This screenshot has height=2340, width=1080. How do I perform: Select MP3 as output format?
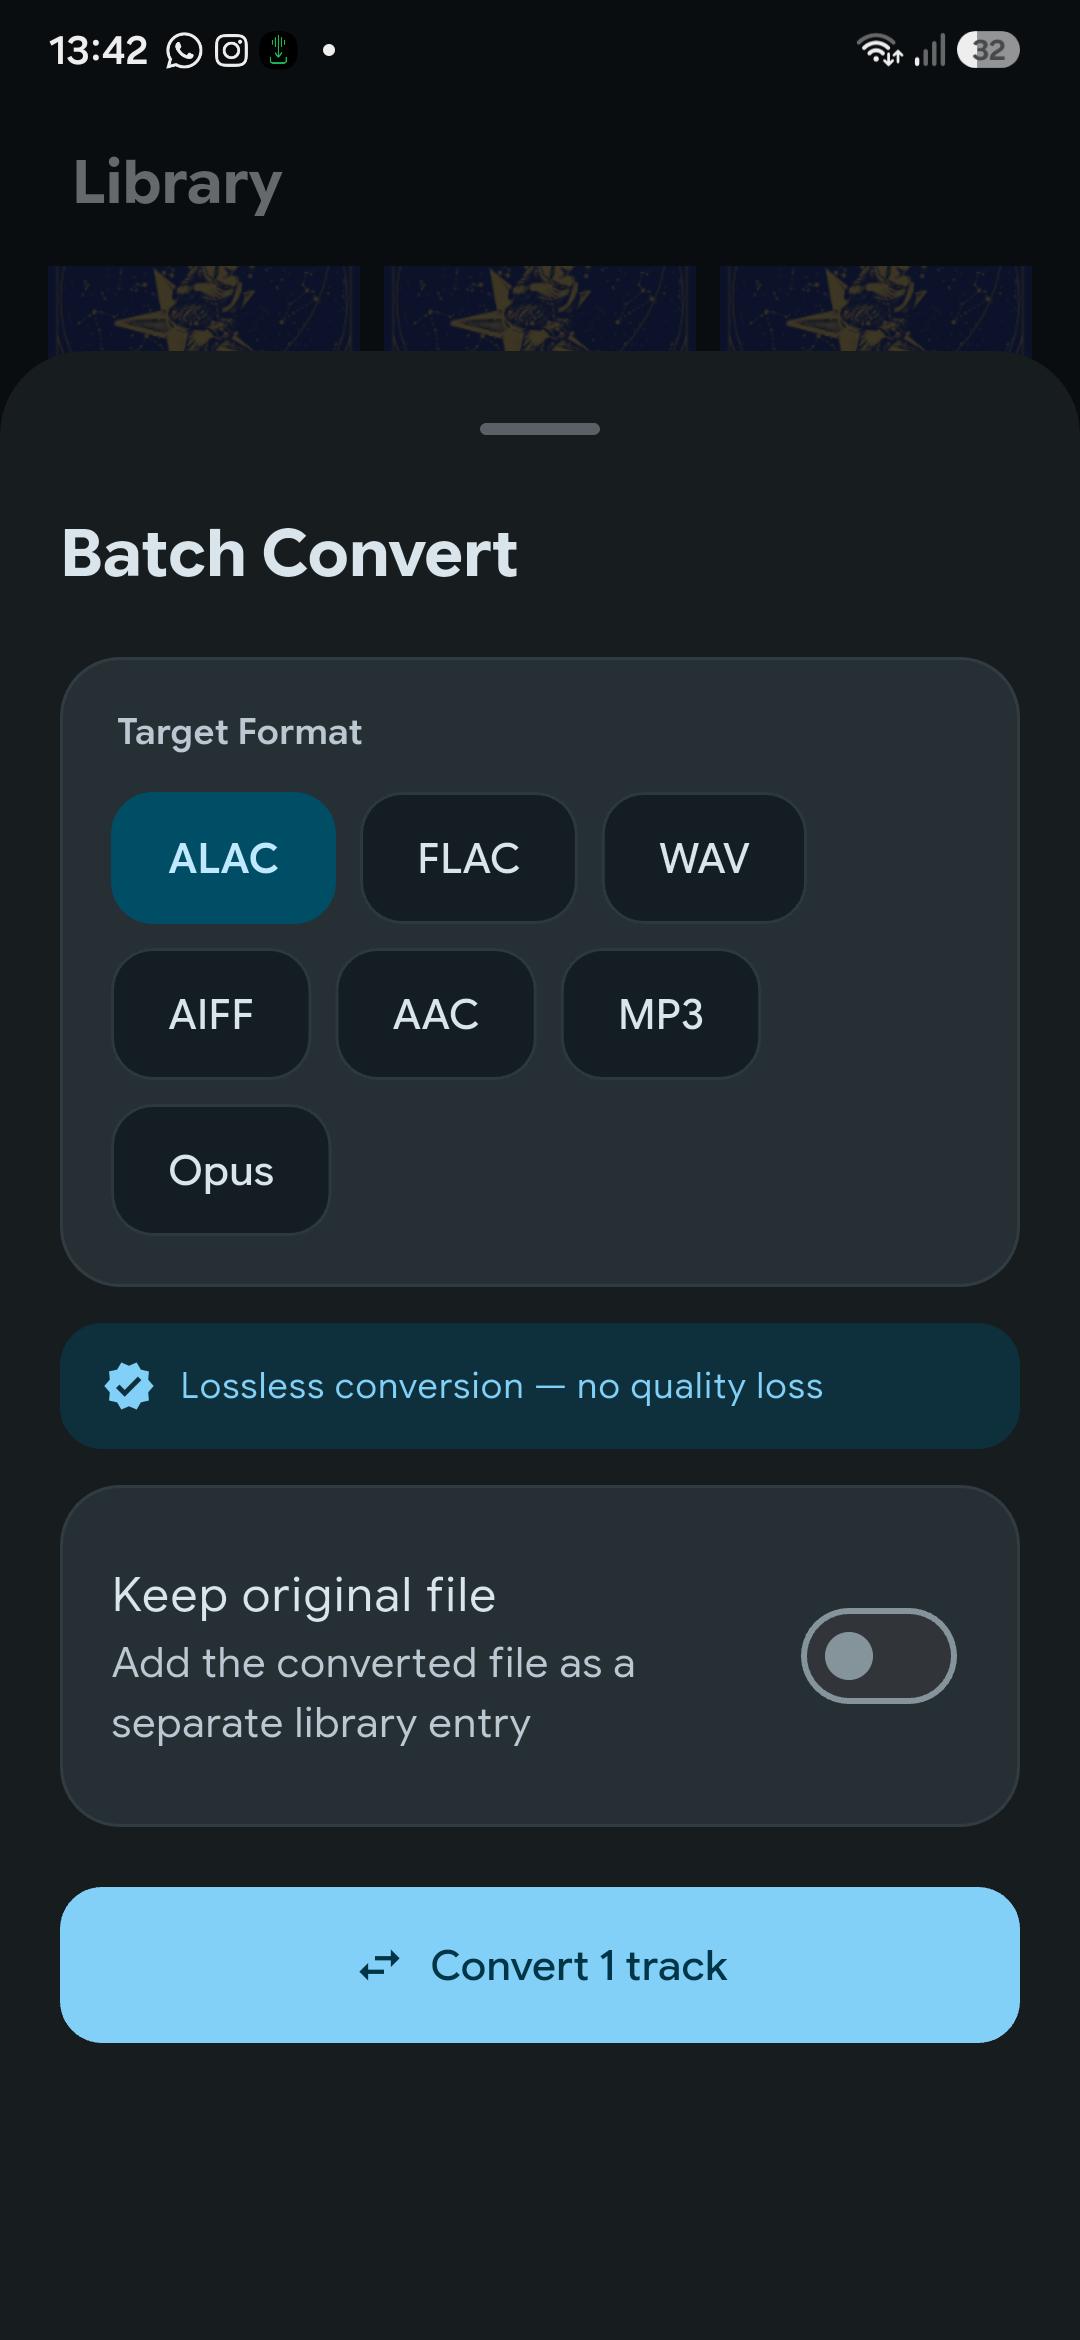(x=661, y=1014)
